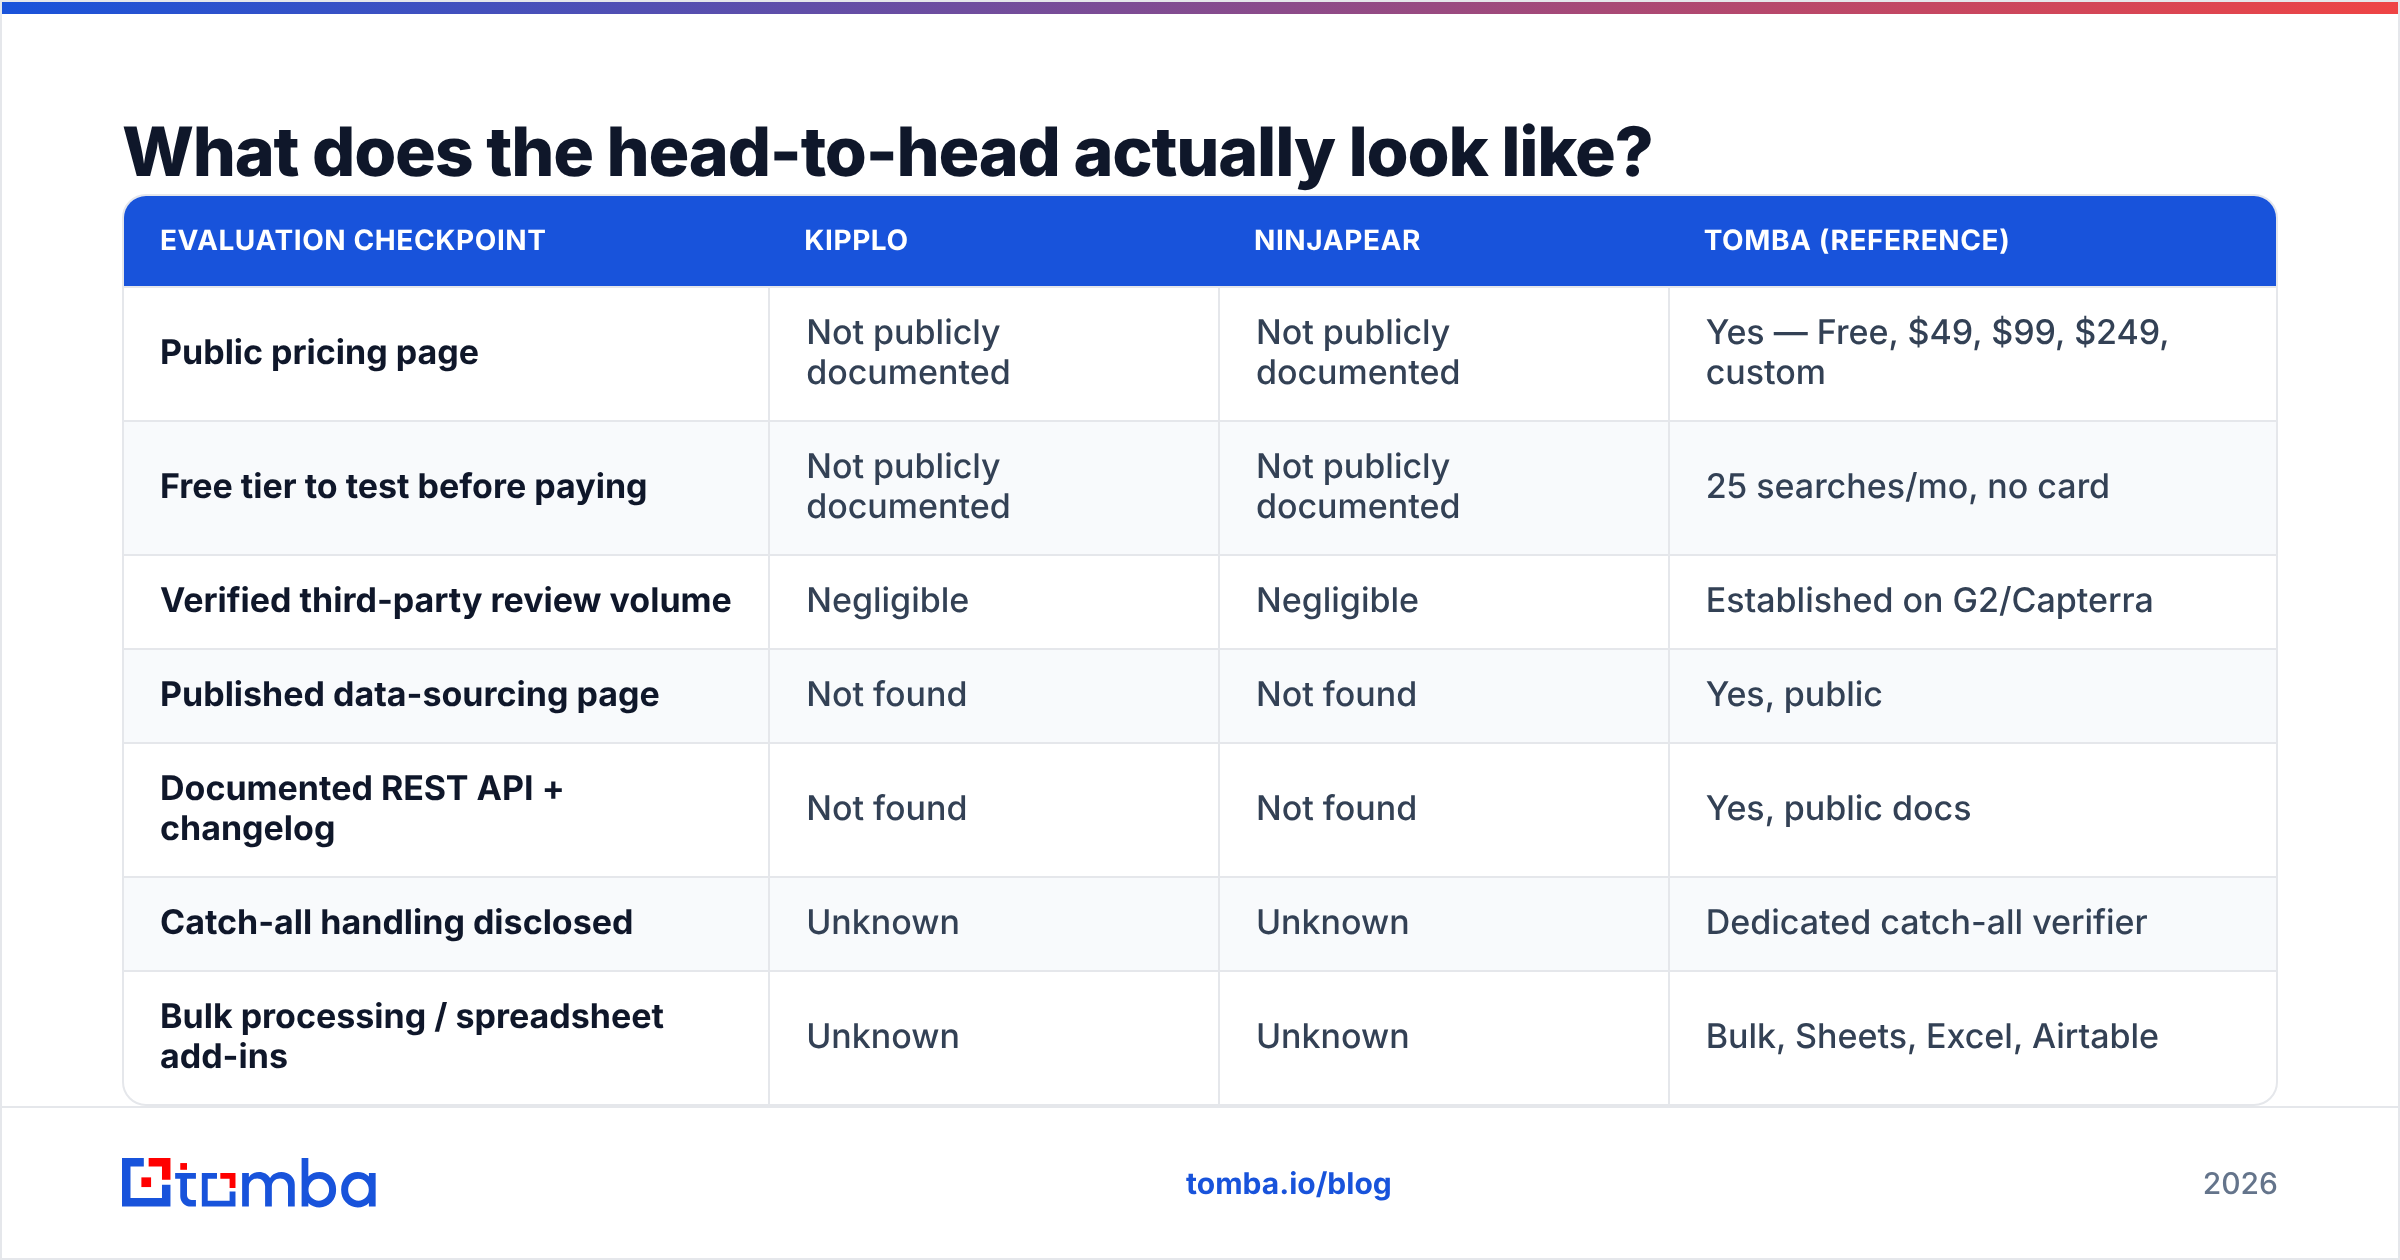This screenshot has height=1260, width=2400.
Task: Click the 'Ninjapear' column header
Action: (1337, 240)
